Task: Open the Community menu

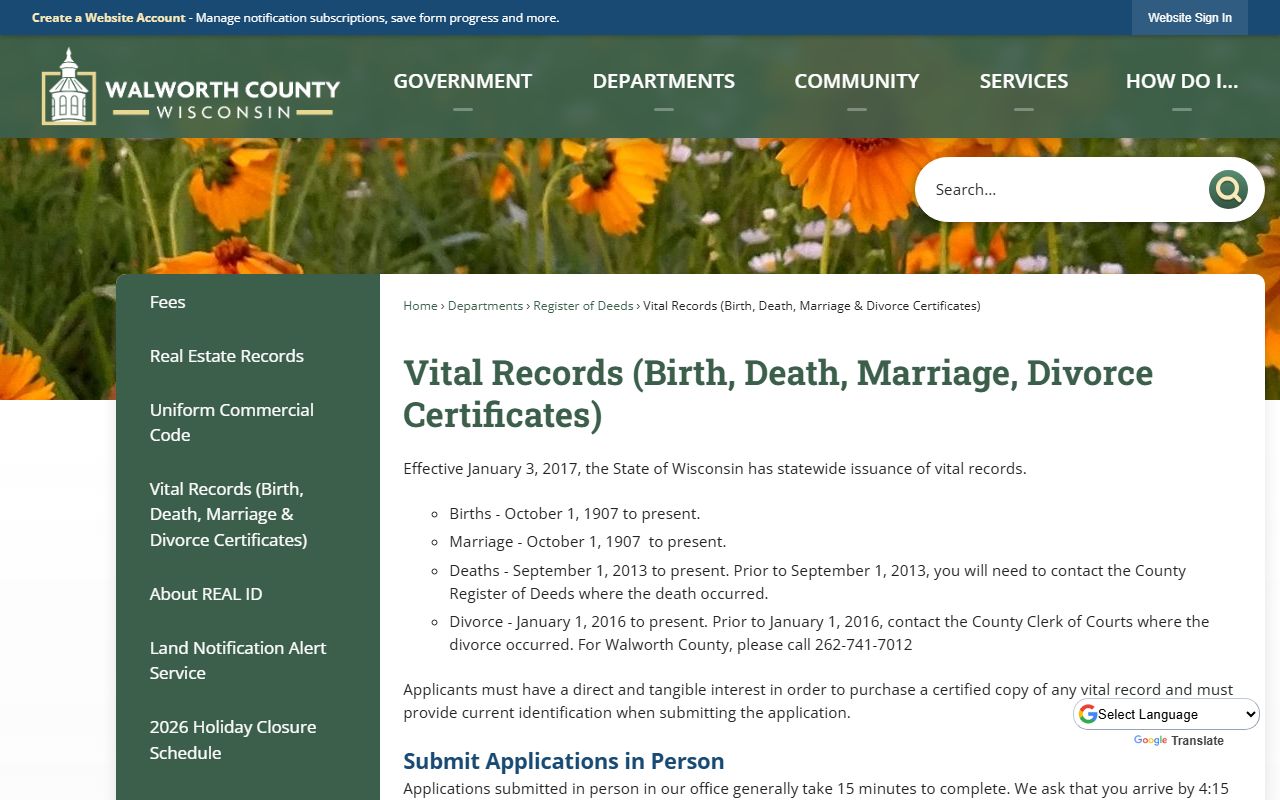Action: click(x=856, y=81)
